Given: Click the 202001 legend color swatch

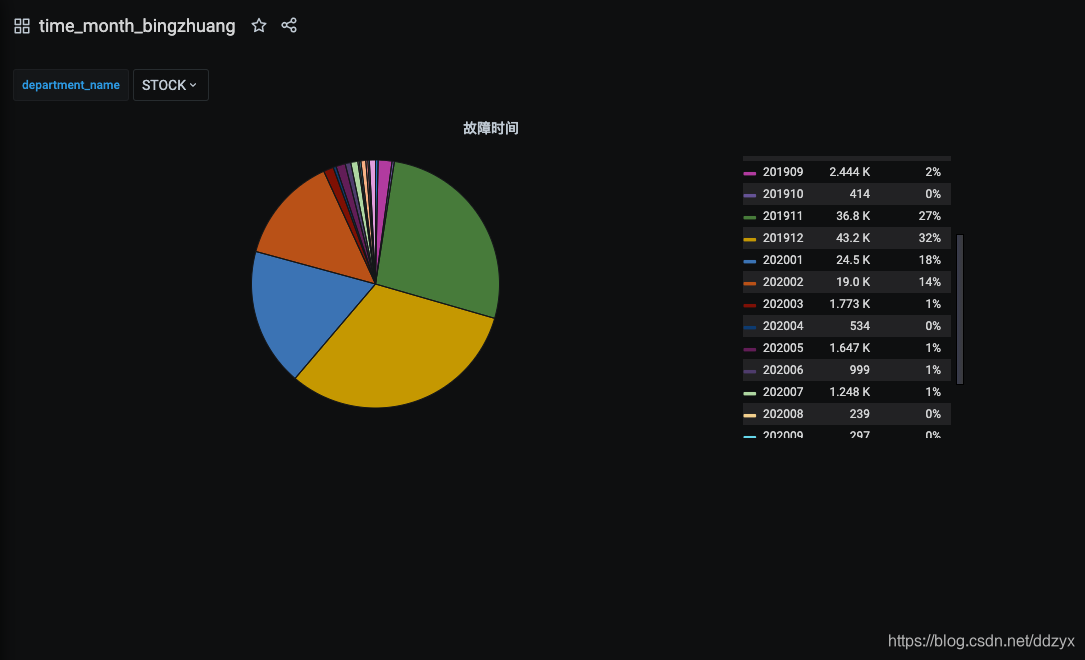Looking at the screenshot, I should 749,261.
